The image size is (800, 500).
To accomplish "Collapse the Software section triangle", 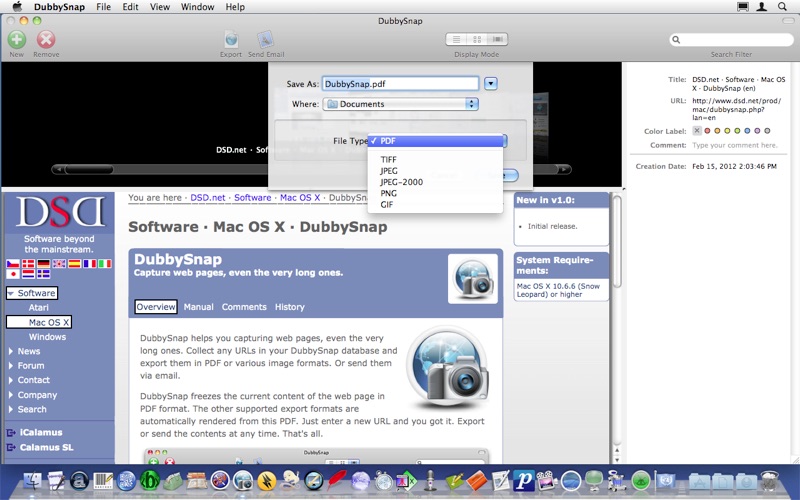I will point(11,293).
